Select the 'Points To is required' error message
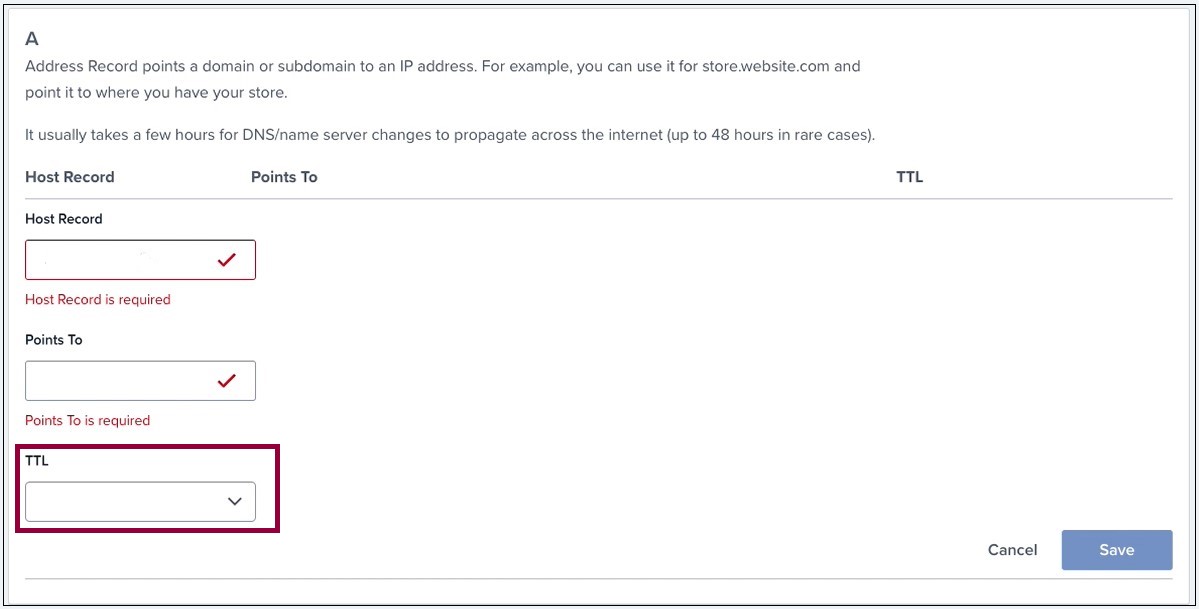 point(87,420)
